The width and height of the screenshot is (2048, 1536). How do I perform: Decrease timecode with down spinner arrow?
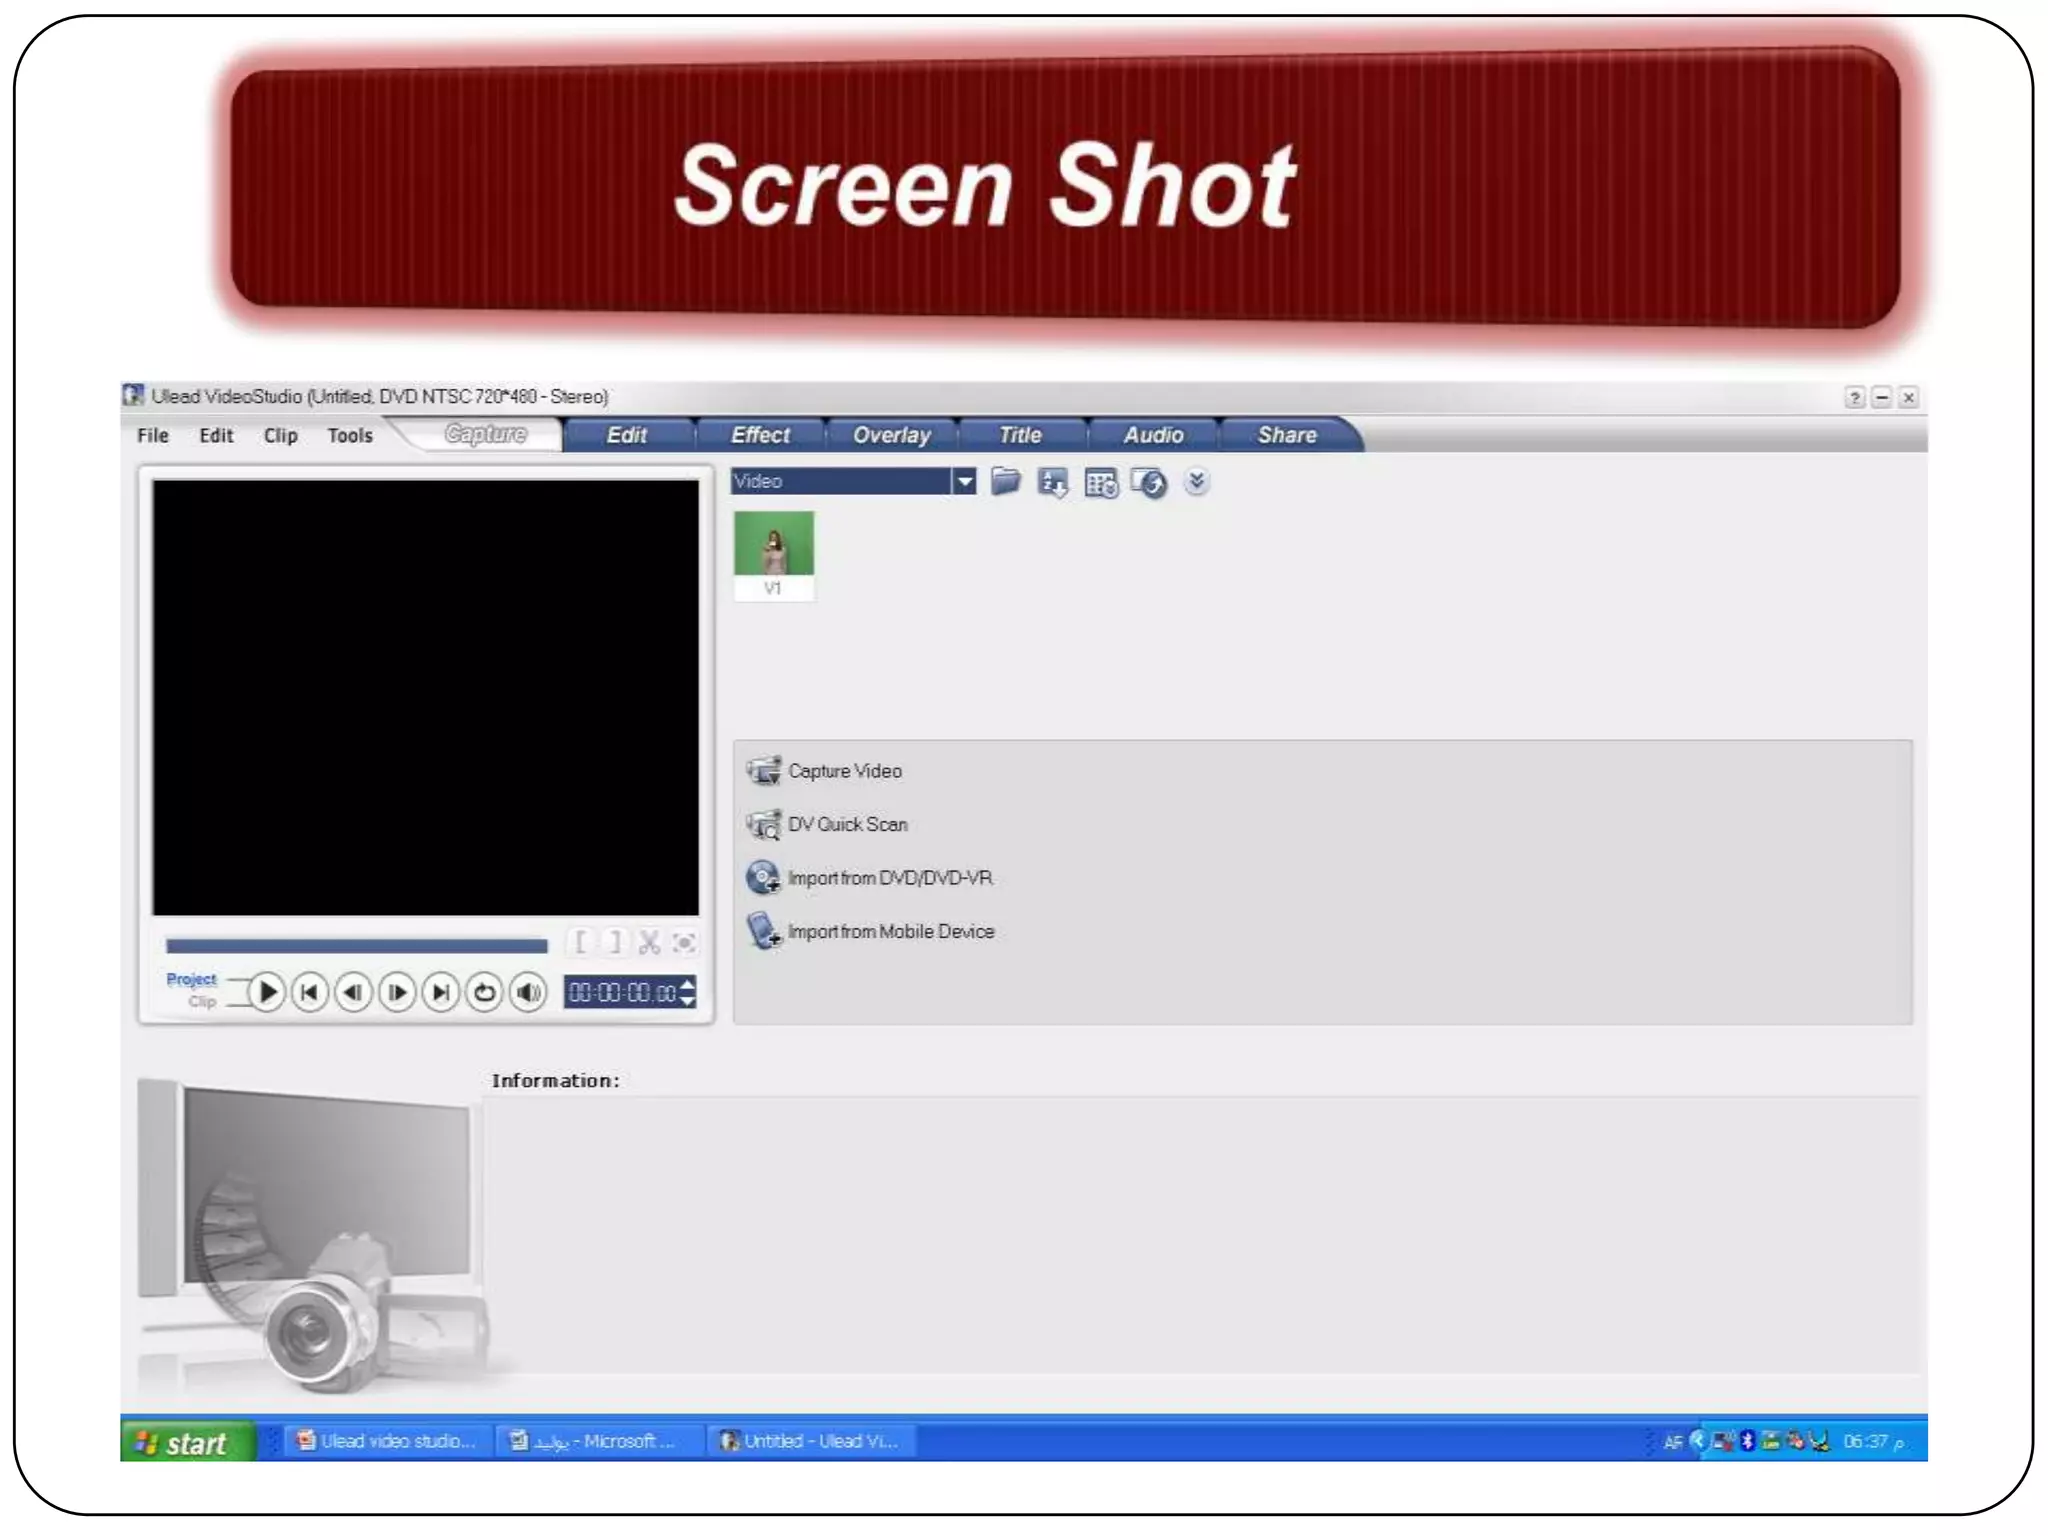688,1000
